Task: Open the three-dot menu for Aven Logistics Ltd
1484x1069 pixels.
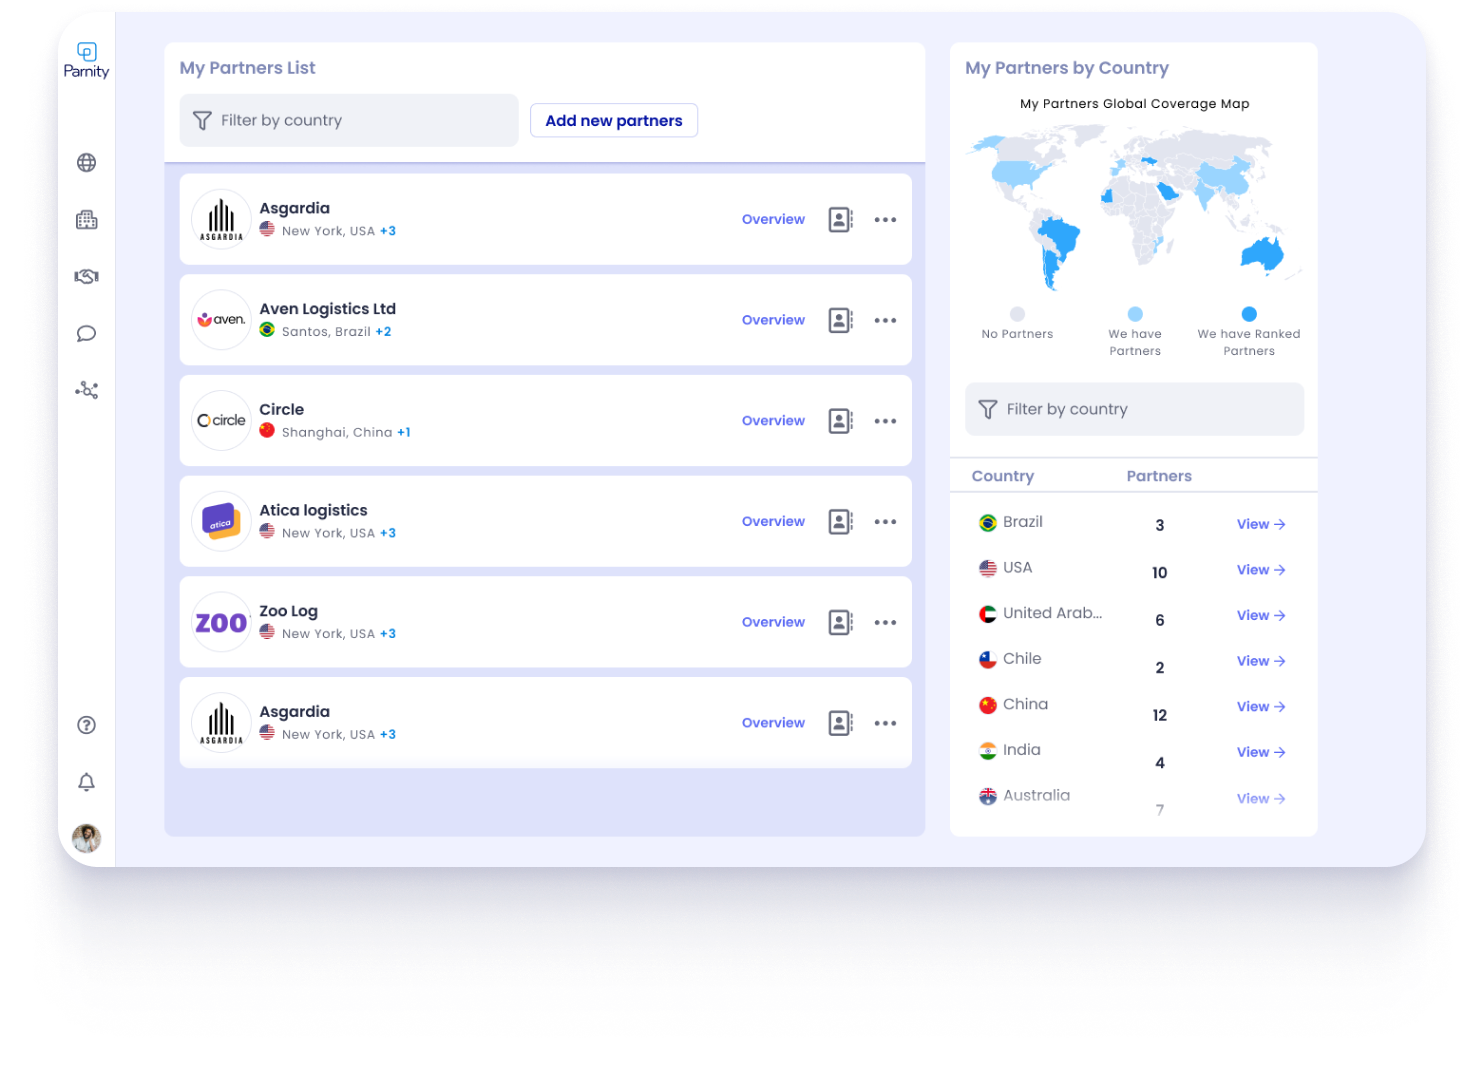Action: point(885,320)
